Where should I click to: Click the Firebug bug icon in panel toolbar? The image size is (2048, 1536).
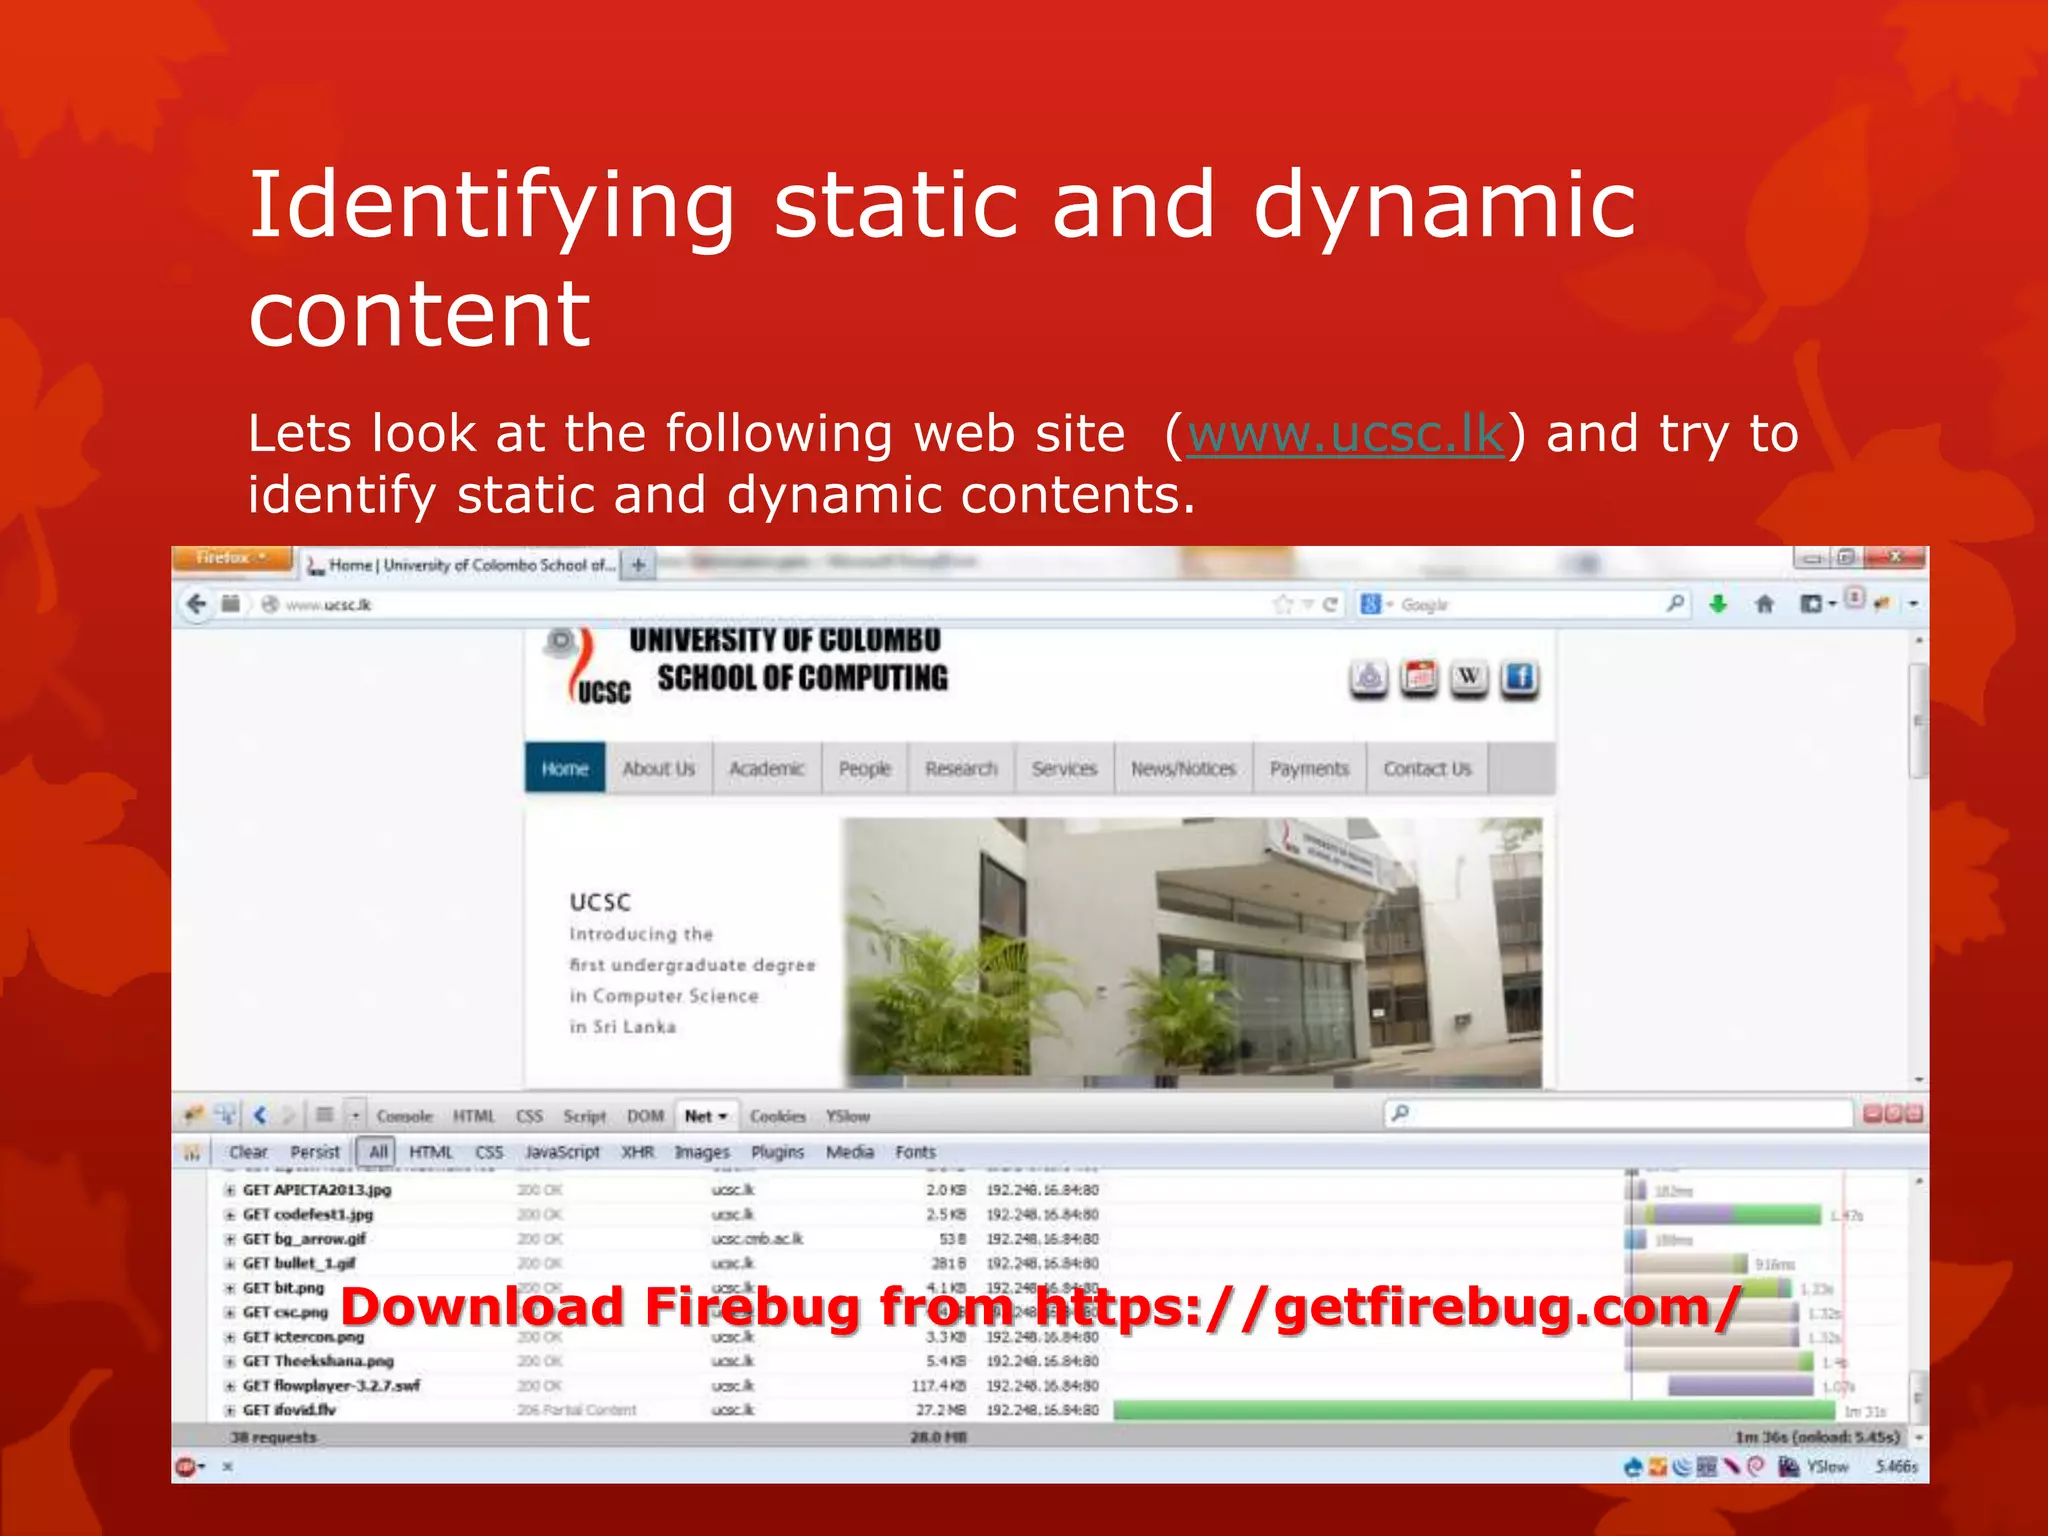(194, 1115)
